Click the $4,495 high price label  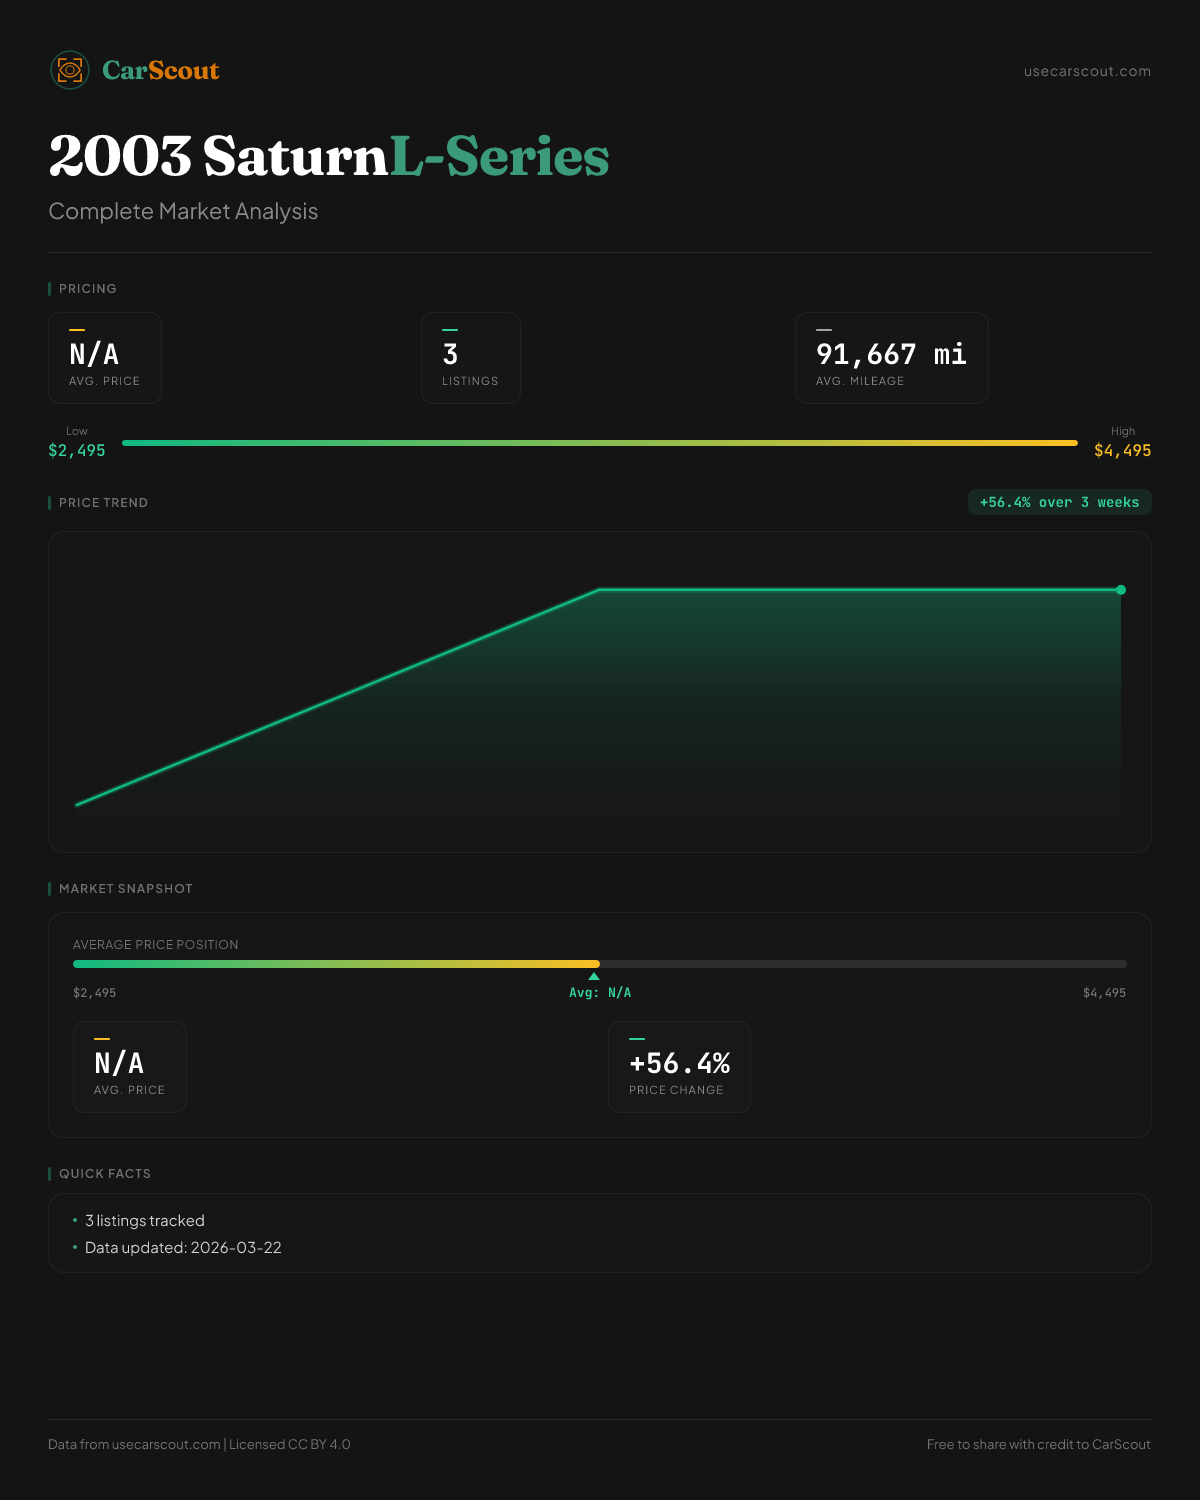point(1122,450)
